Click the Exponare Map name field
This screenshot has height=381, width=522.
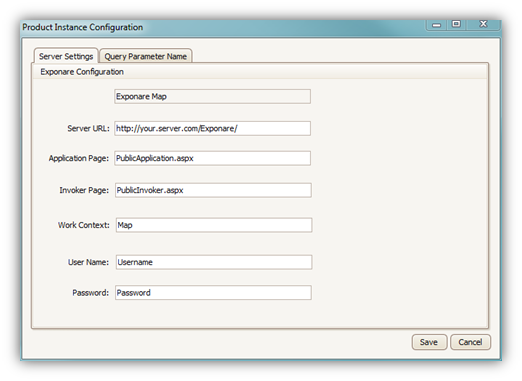tap(212, 96)
